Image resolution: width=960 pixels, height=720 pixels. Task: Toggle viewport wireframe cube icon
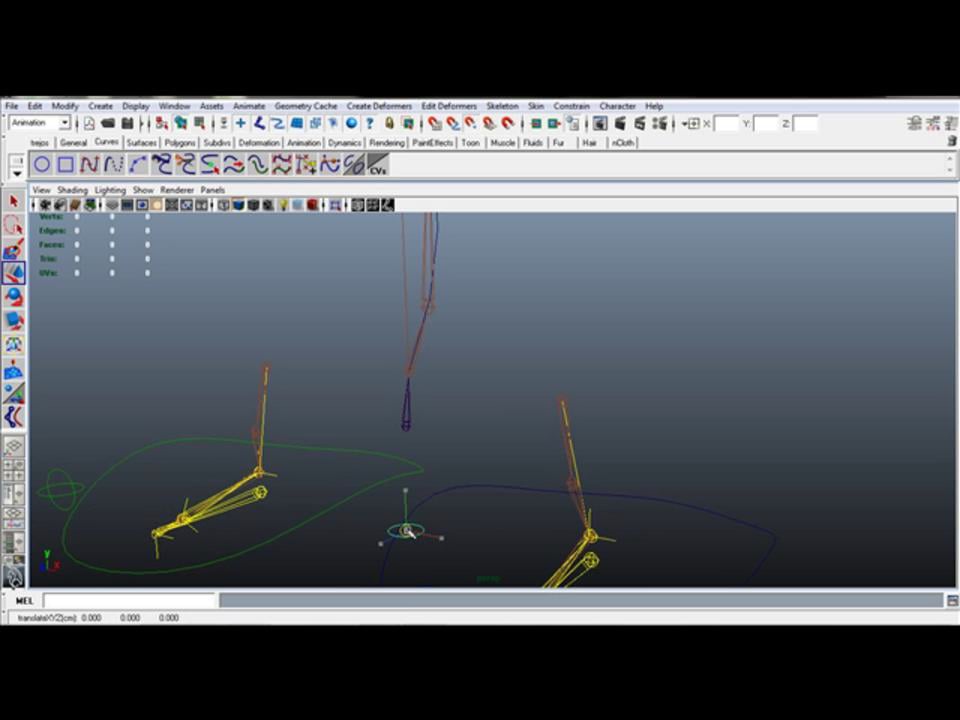pyautogui.click(x=224, y=205)
